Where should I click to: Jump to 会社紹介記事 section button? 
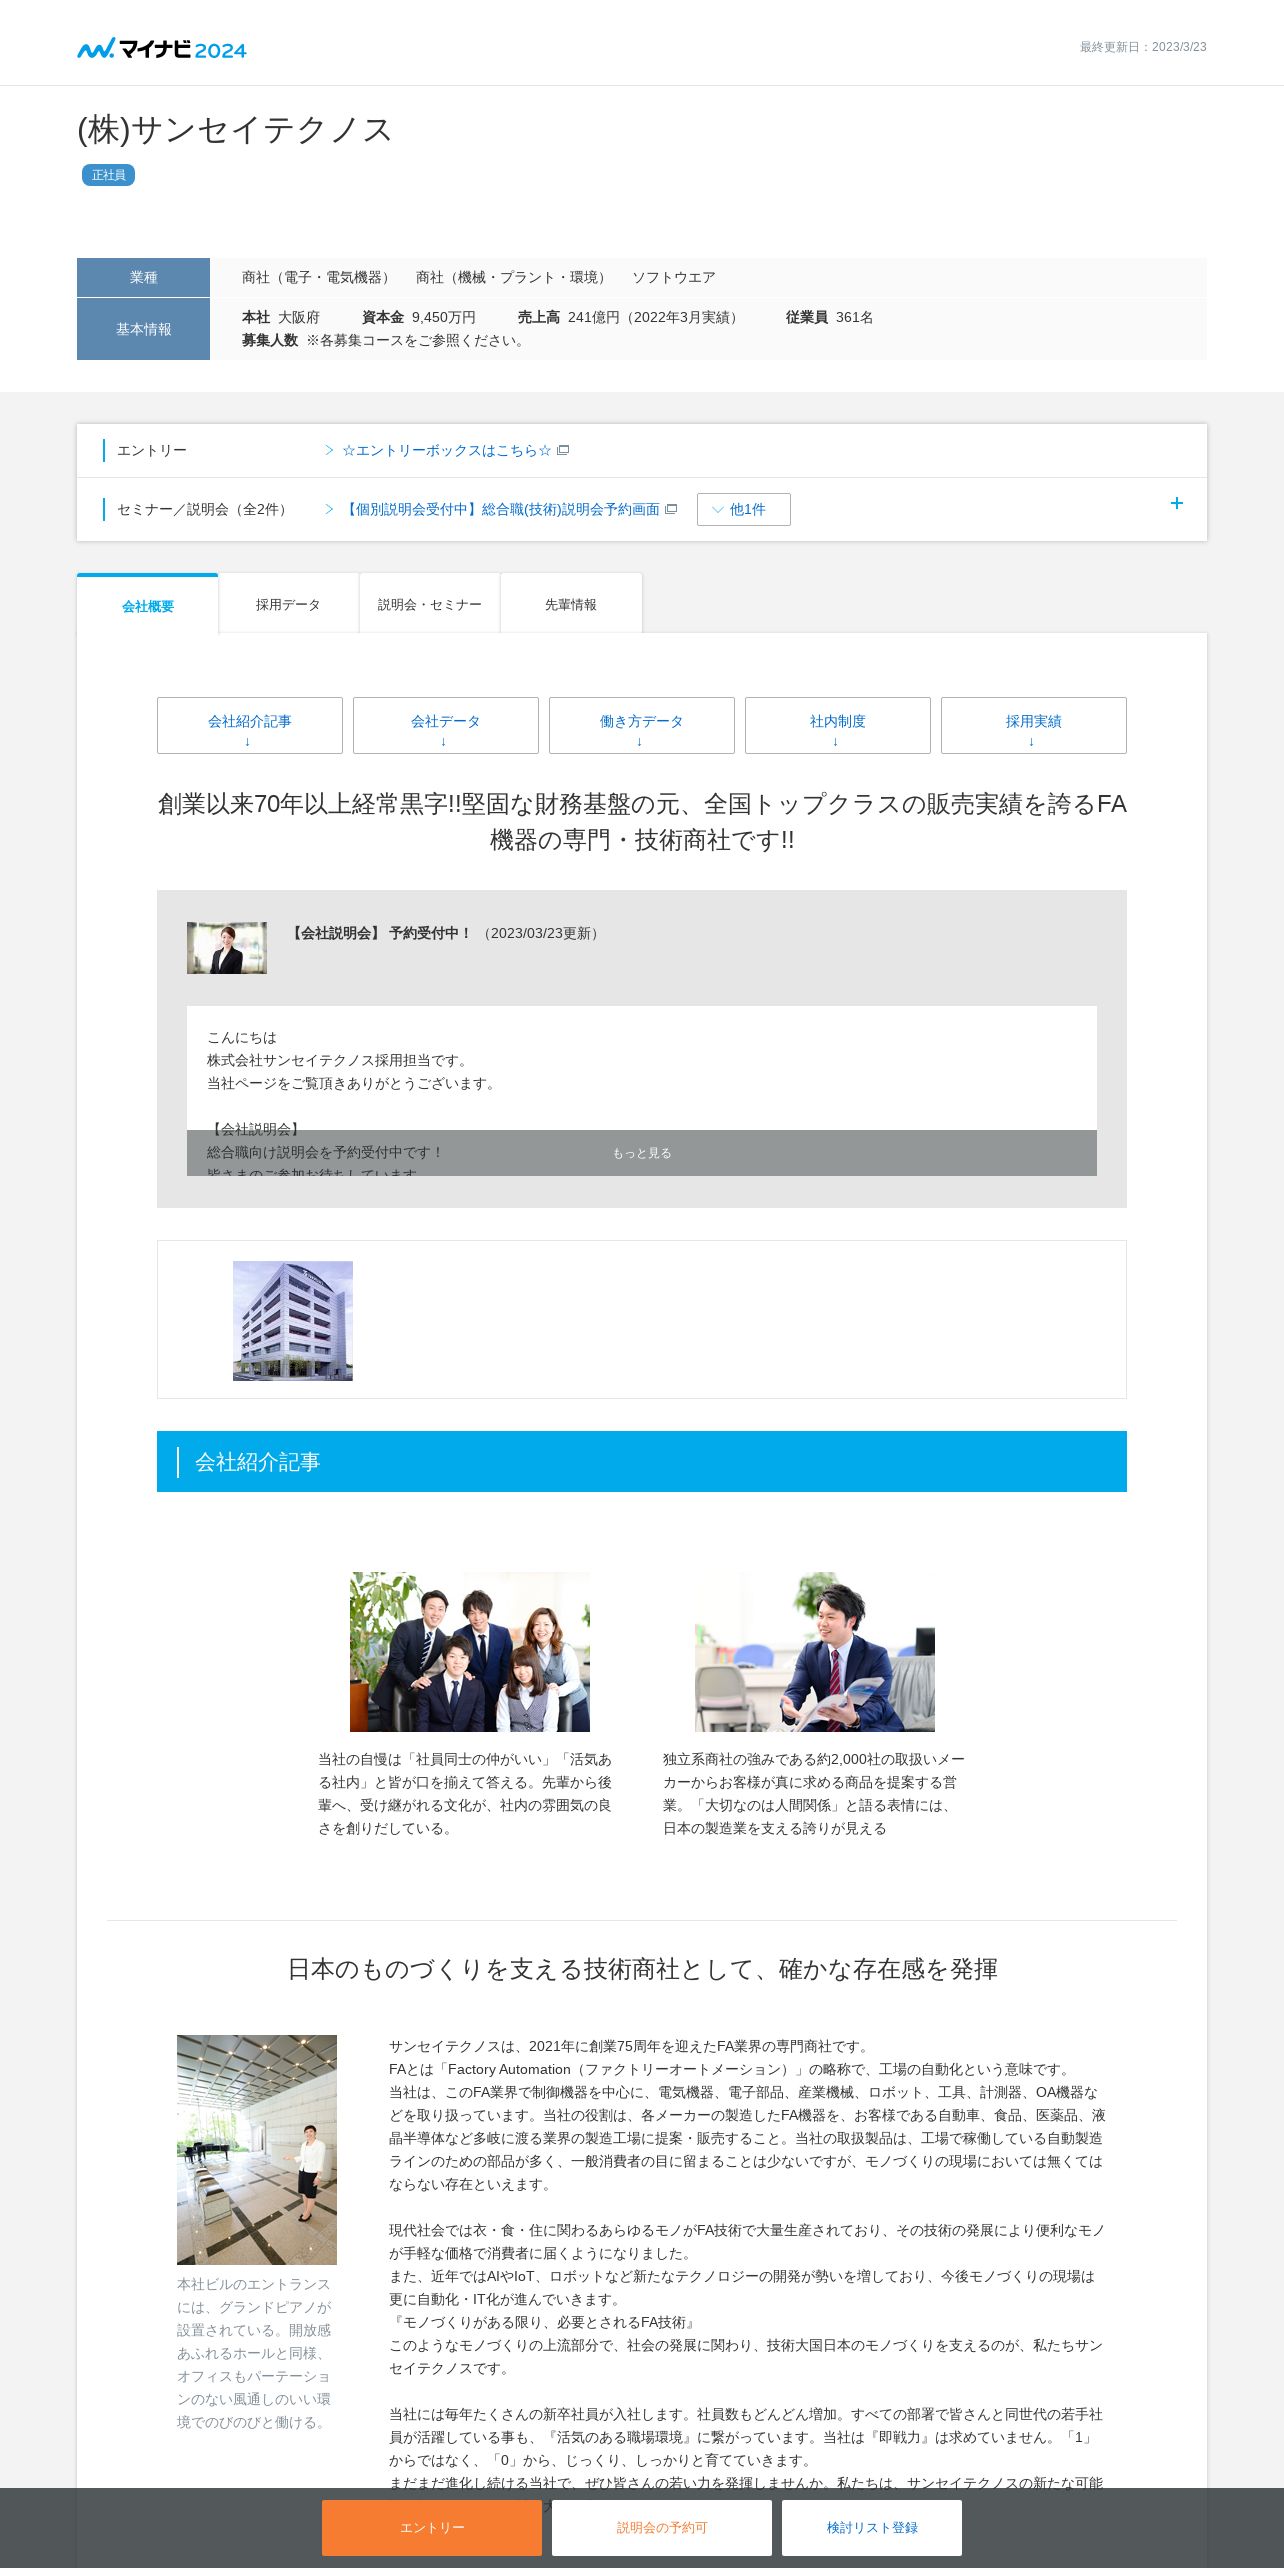coord(250,726)
